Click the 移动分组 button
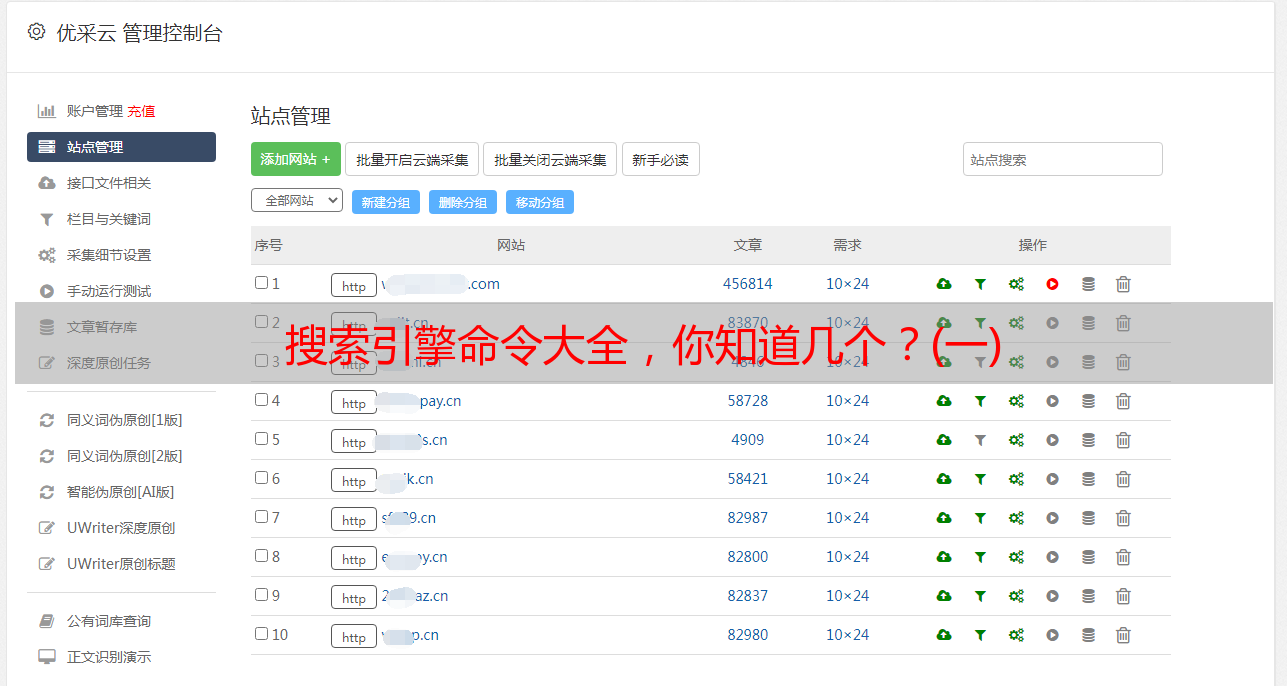Screen dimensions: 1287x686 (x=540, y=202)
